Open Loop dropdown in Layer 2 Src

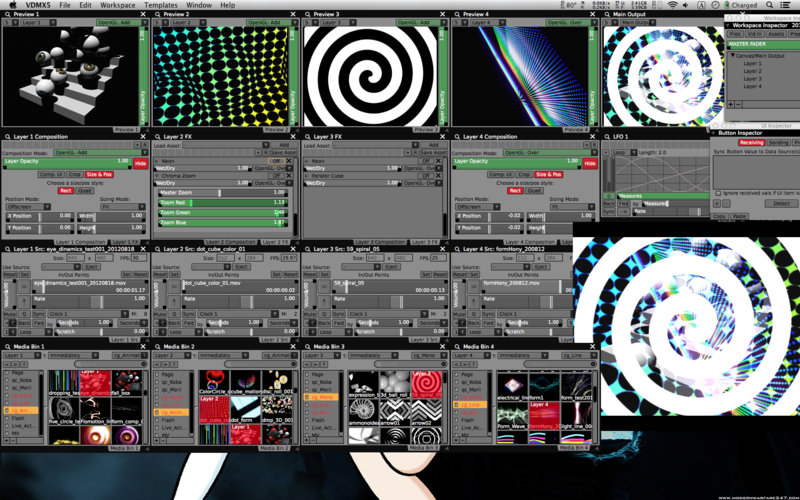pyautogui.click(x=185, y=332)
